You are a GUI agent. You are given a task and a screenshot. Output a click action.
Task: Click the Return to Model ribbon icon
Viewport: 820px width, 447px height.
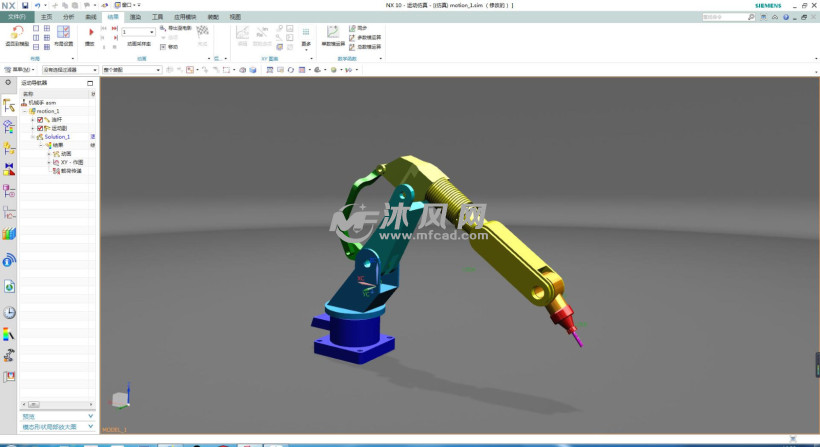pyautogui.click(x=16, y=33)
